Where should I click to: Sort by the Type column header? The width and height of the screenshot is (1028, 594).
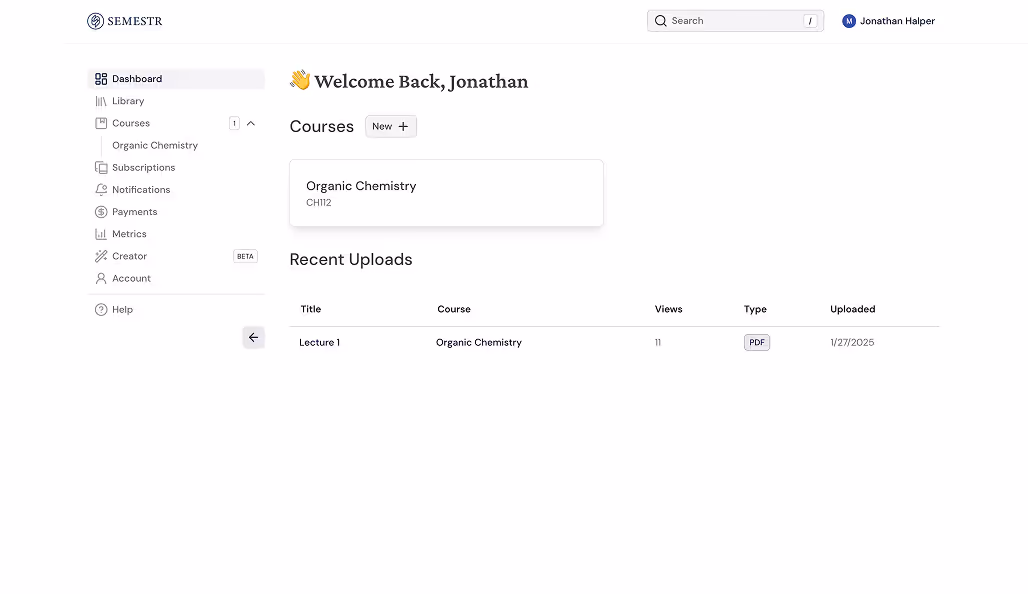[755, 309]
